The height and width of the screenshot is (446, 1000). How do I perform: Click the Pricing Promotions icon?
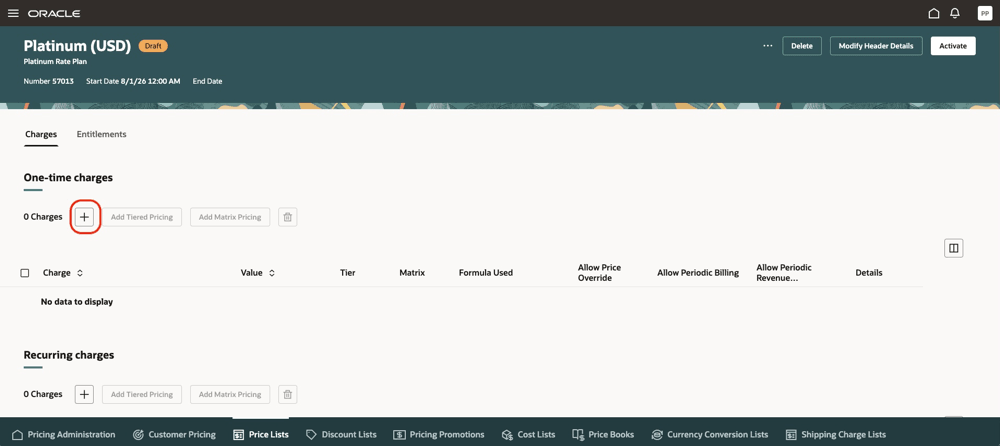click(x=399, y=435)
